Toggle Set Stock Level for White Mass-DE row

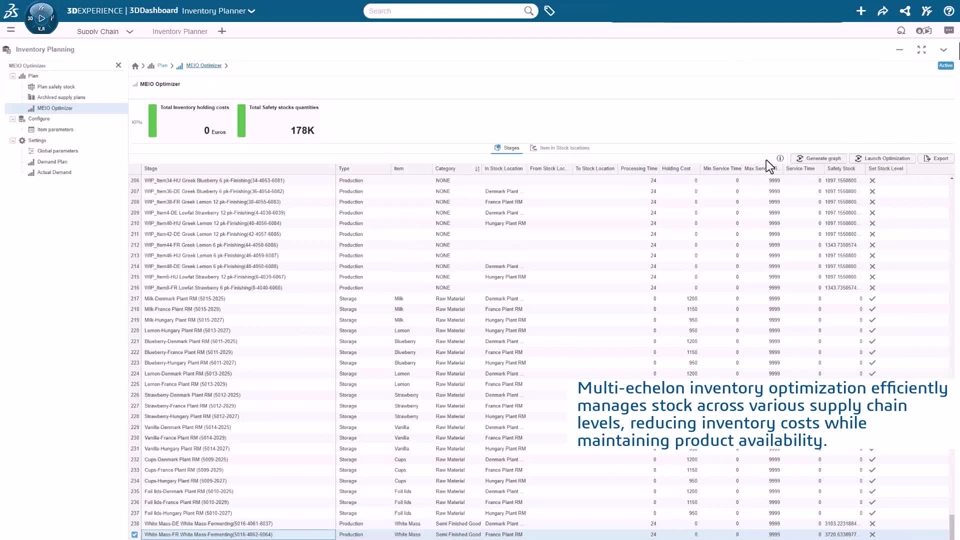tap(872, 523)
